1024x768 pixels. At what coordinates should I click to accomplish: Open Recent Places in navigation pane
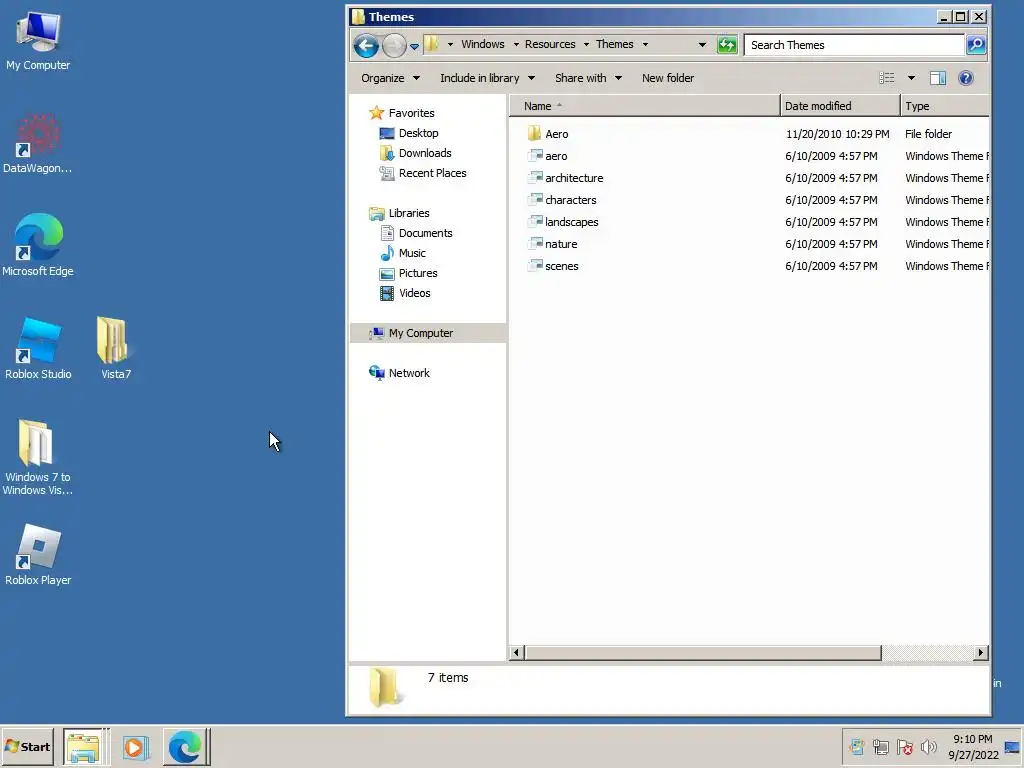432,173
